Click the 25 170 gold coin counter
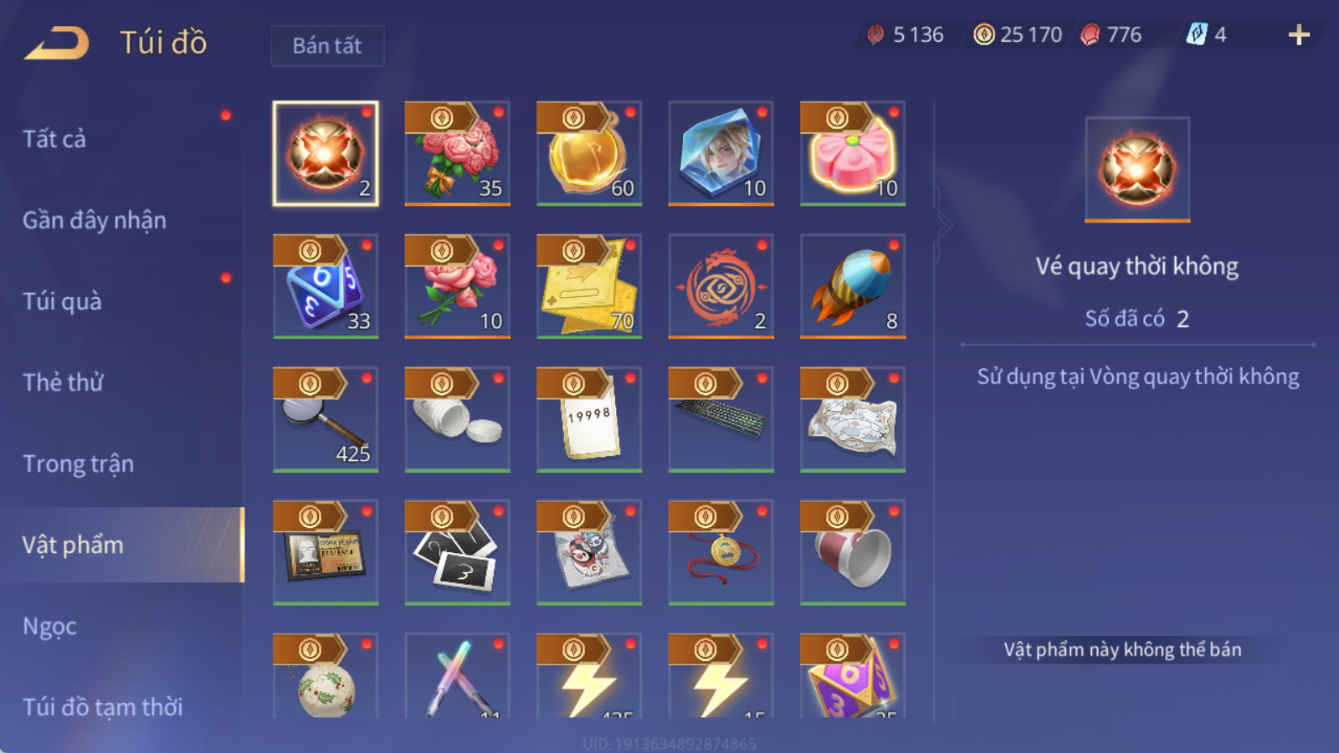The width and height of the screenshot is (1339, 753). 1017,35
